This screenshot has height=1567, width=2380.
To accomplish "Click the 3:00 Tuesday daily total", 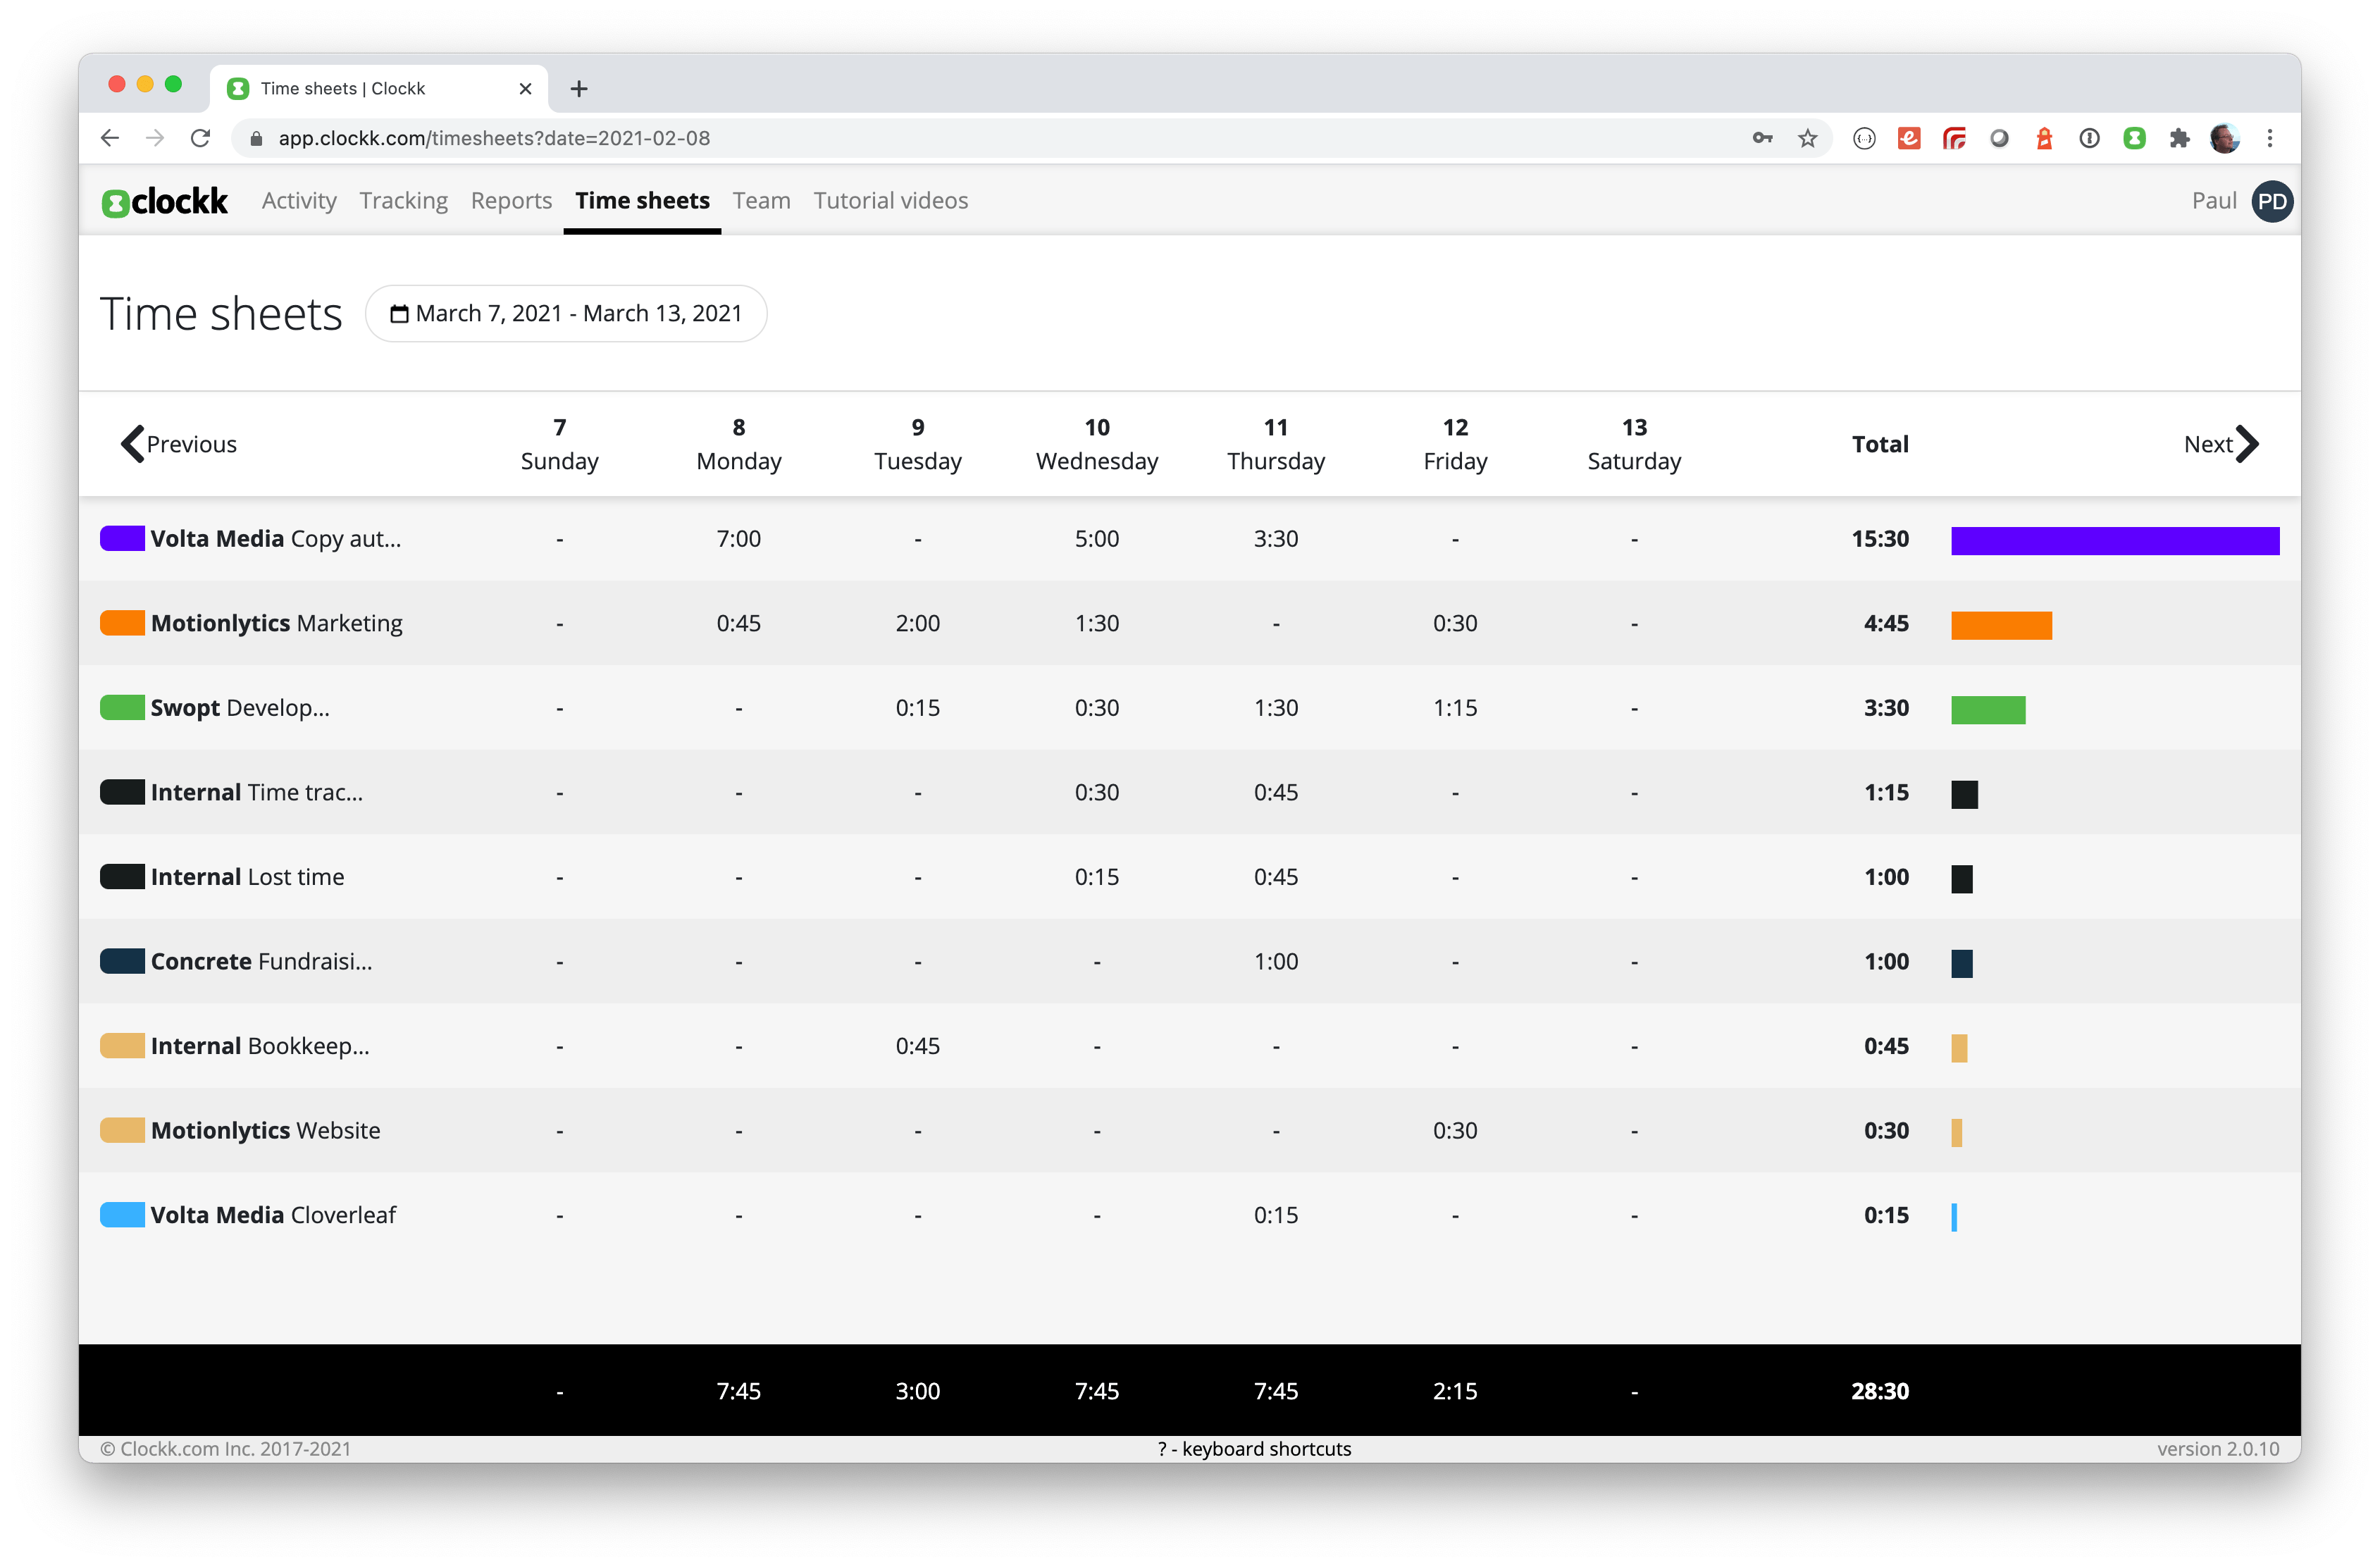I will (918, 1391).
